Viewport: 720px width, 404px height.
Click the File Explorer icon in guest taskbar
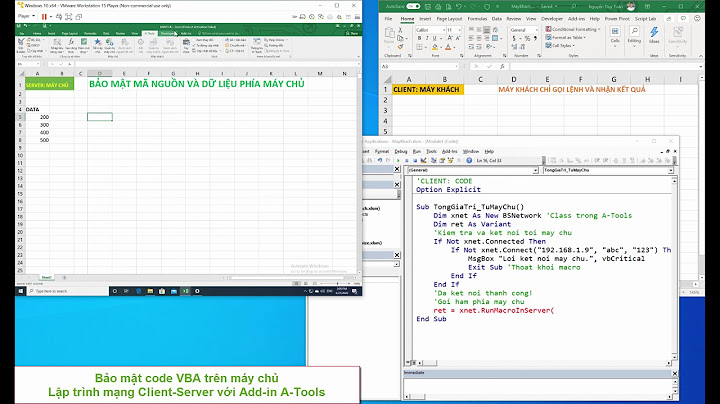coord(150,291)
